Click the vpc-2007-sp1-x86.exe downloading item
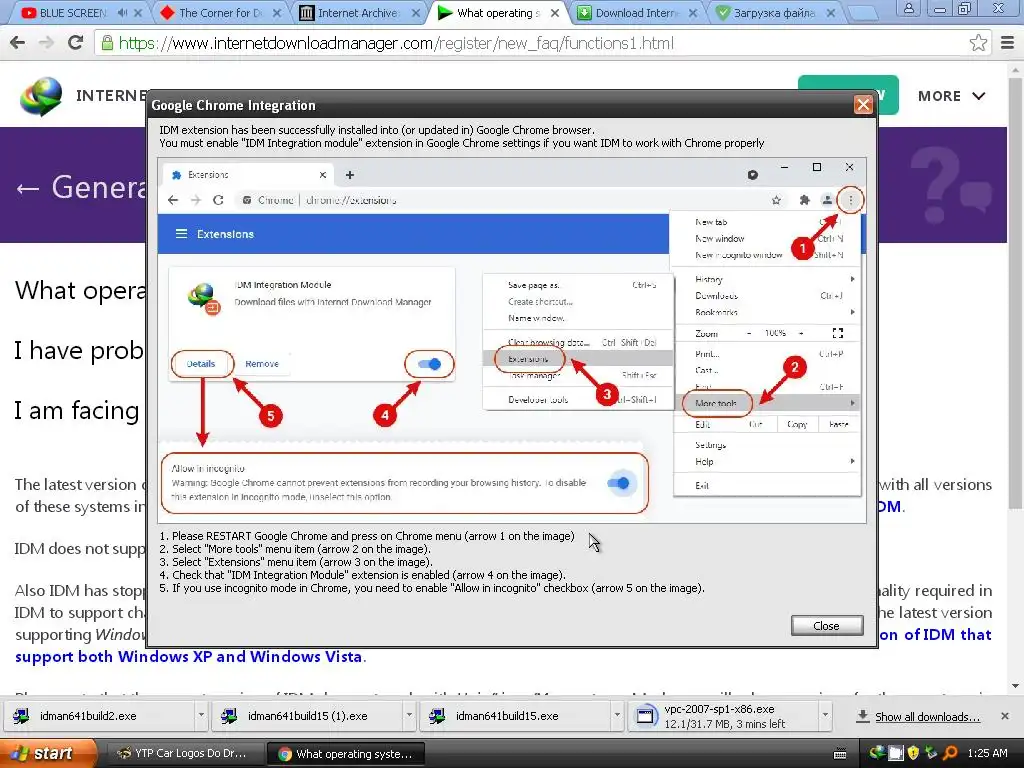 click(724, 716)
